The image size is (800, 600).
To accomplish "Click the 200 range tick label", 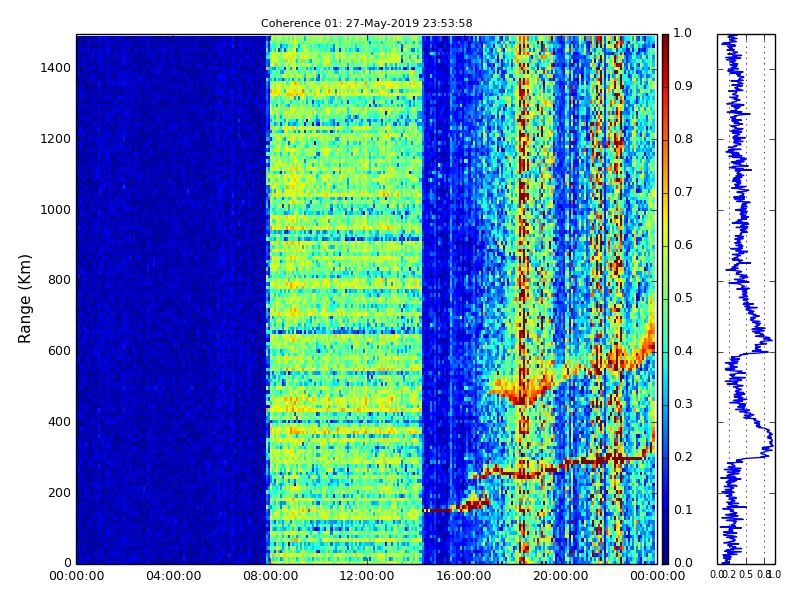I will pos(60,493).
